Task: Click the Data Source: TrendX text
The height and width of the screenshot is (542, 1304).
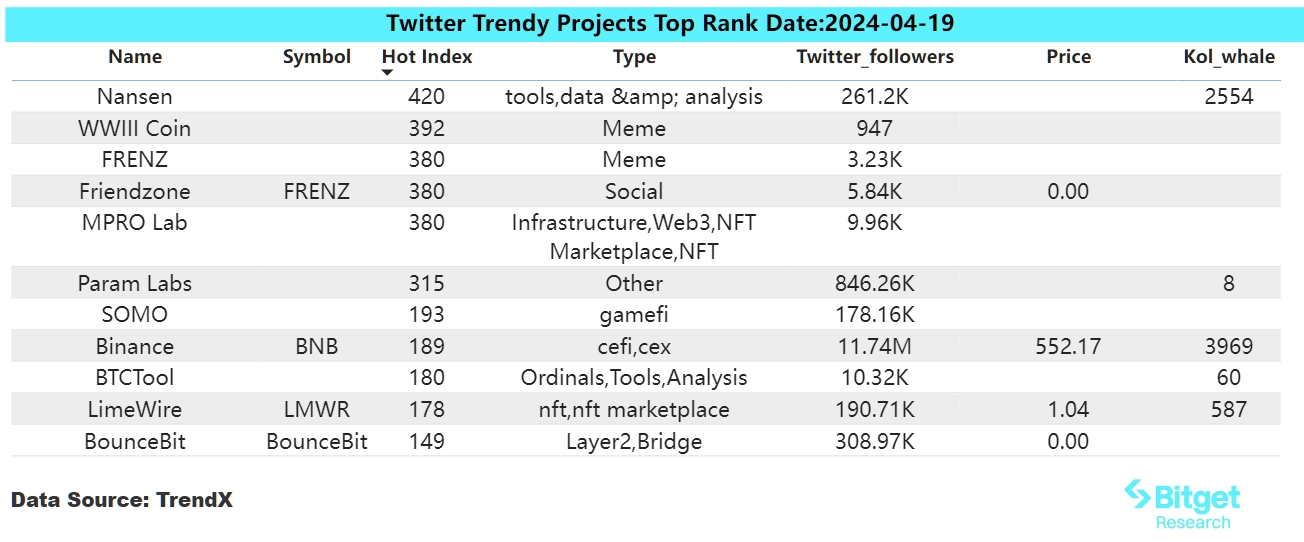Action: coord(122,500)
